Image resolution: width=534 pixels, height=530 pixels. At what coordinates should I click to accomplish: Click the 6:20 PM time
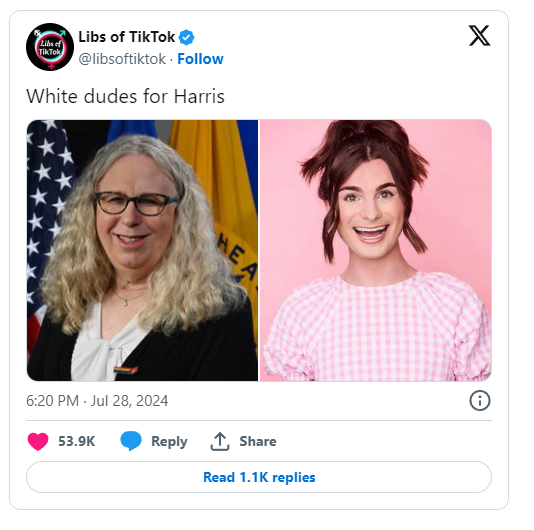(x=52, y=401)
